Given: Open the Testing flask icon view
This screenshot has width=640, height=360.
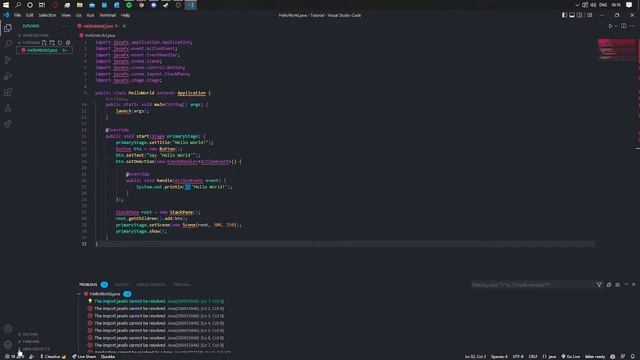Looking at the screenshot, I should [x=8, y=108].
